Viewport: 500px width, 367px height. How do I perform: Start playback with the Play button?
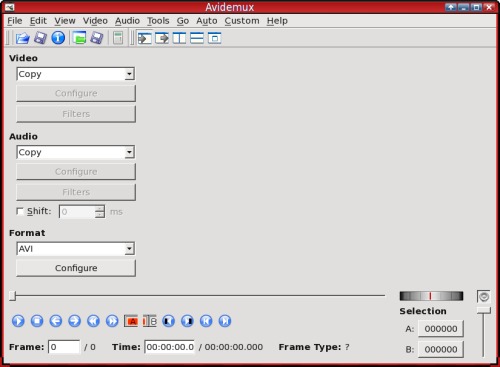pos(18,321)
